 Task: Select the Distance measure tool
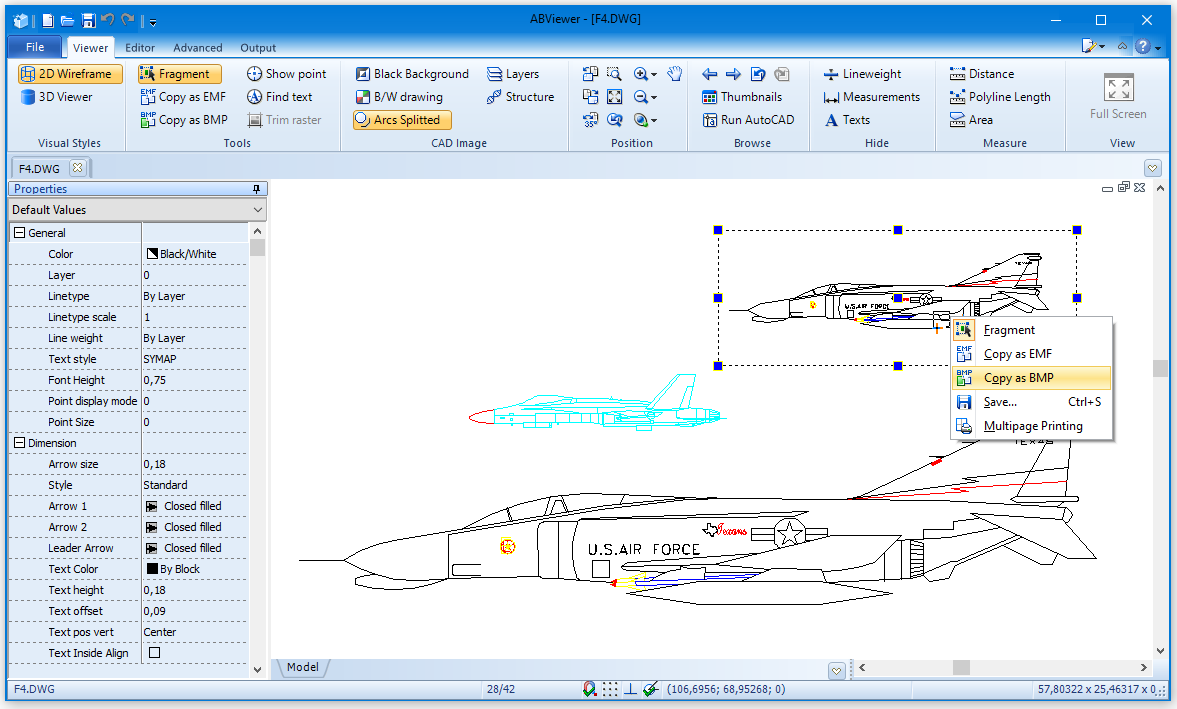point(981,74)
